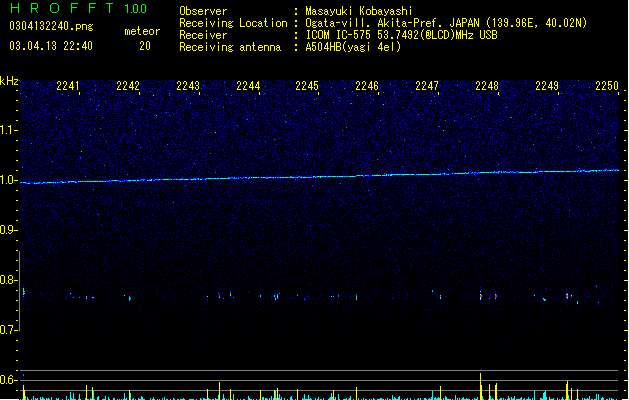Click the 2247 time marker
629x400 pixels.
click(427, 86)
